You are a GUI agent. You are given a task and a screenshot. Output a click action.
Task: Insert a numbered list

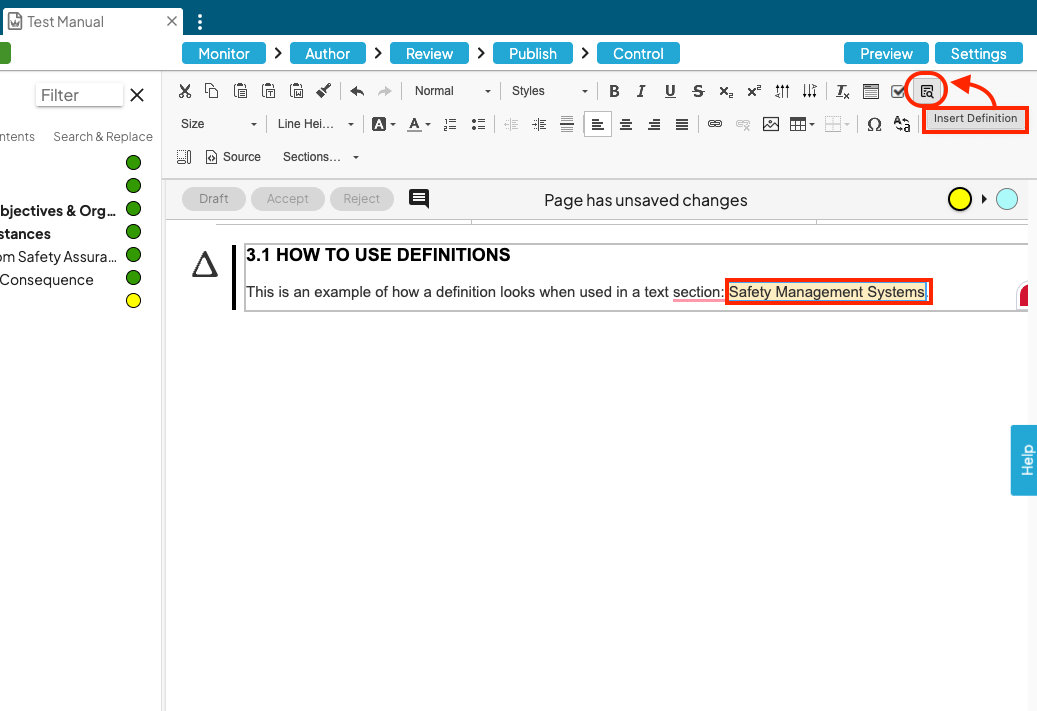tap(450, 124)
